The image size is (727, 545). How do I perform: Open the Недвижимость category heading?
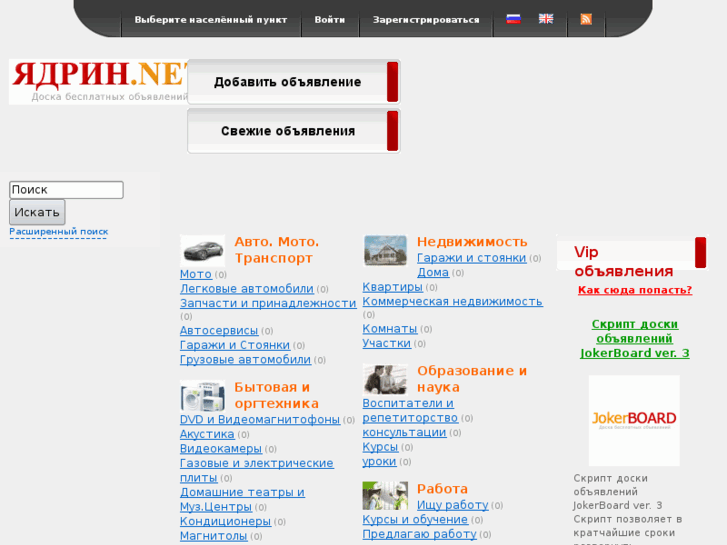[x=472, y=242]
